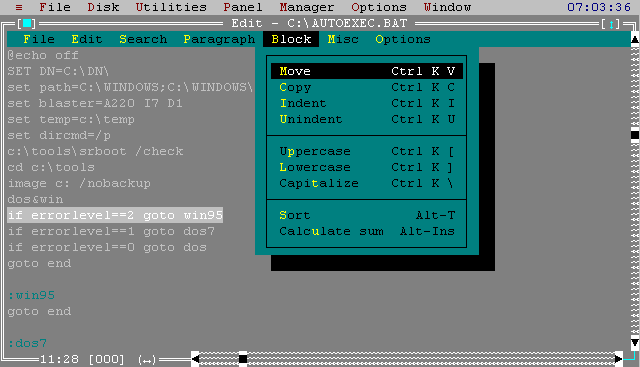Click the horizontal scrollbar thumb
This screenshot has height=367, width=640.
click(243, 359)
